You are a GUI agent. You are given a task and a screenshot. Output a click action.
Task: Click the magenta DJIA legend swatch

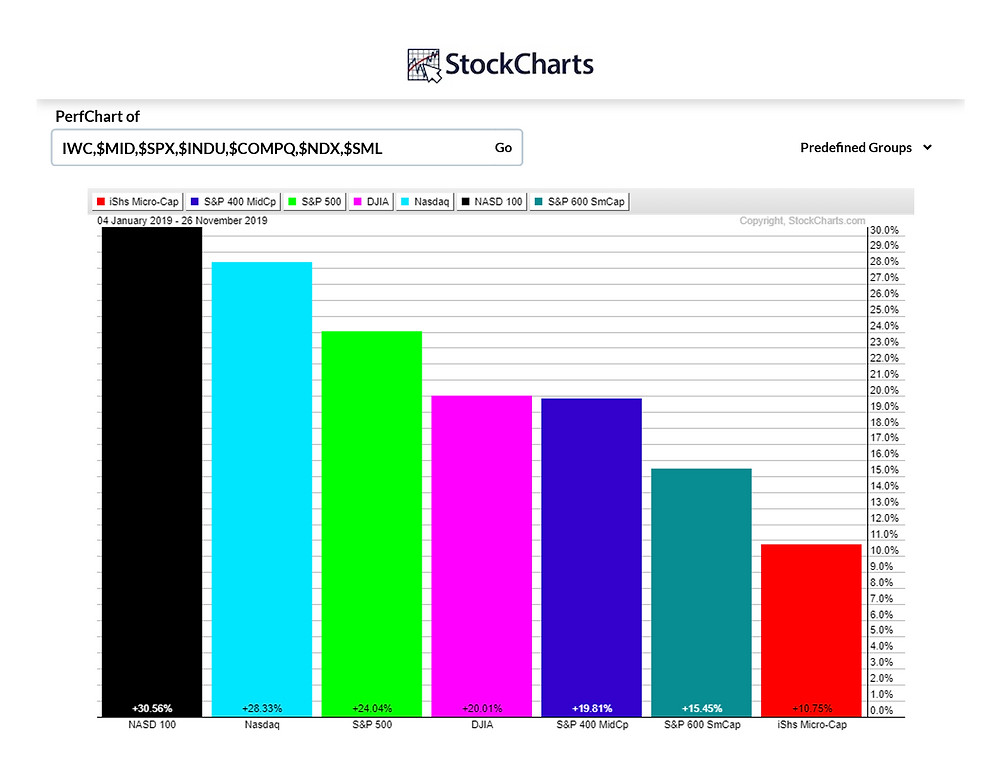(x=357, y=202)
